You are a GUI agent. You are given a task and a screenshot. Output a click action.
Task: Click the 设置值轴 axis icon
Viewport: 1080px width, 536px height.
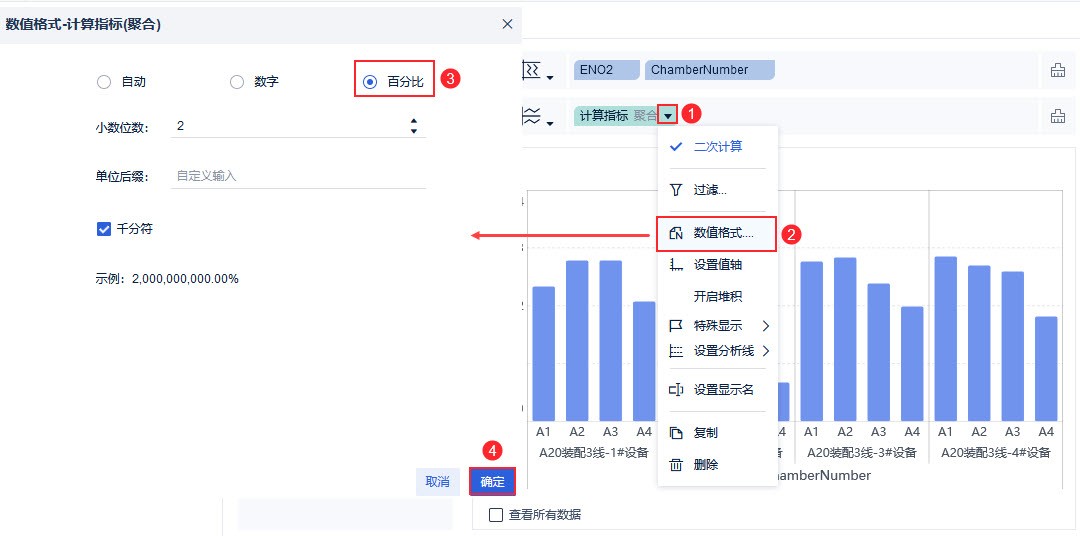pyautogui.click(x=676, y=265)
